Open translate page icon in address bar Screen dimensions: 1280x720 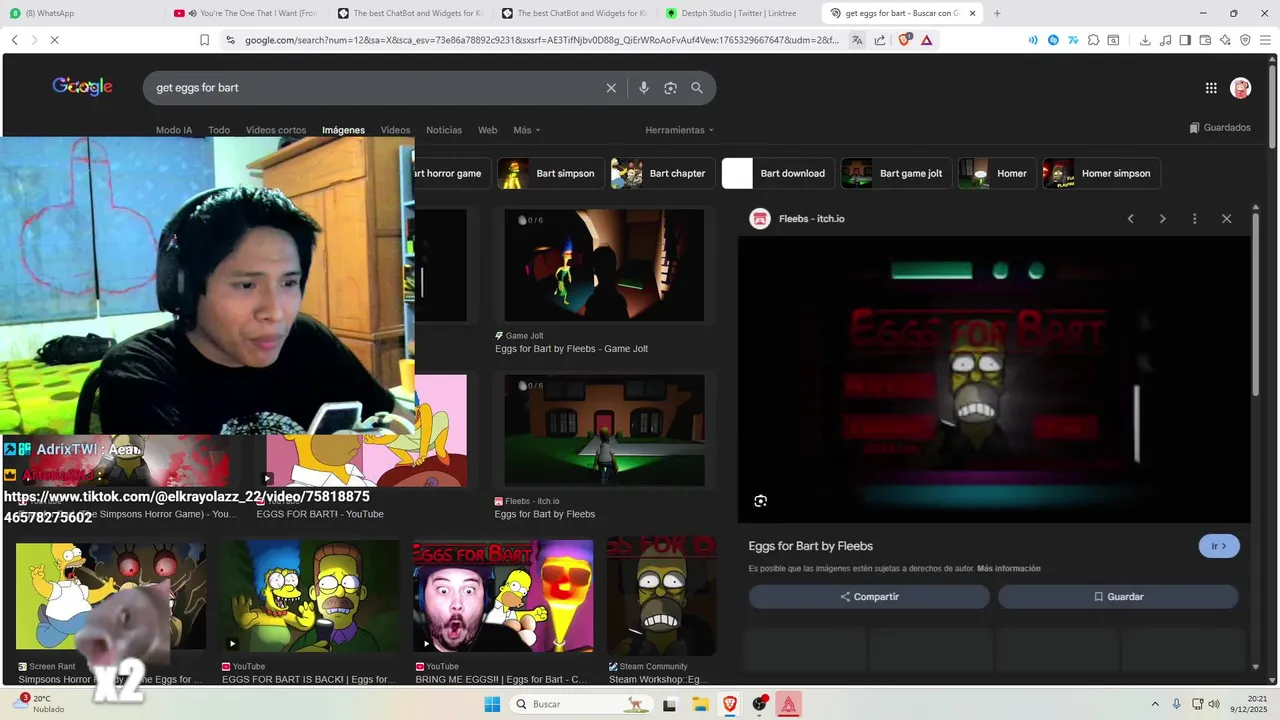pyautogui.click(x=857, y=40)
